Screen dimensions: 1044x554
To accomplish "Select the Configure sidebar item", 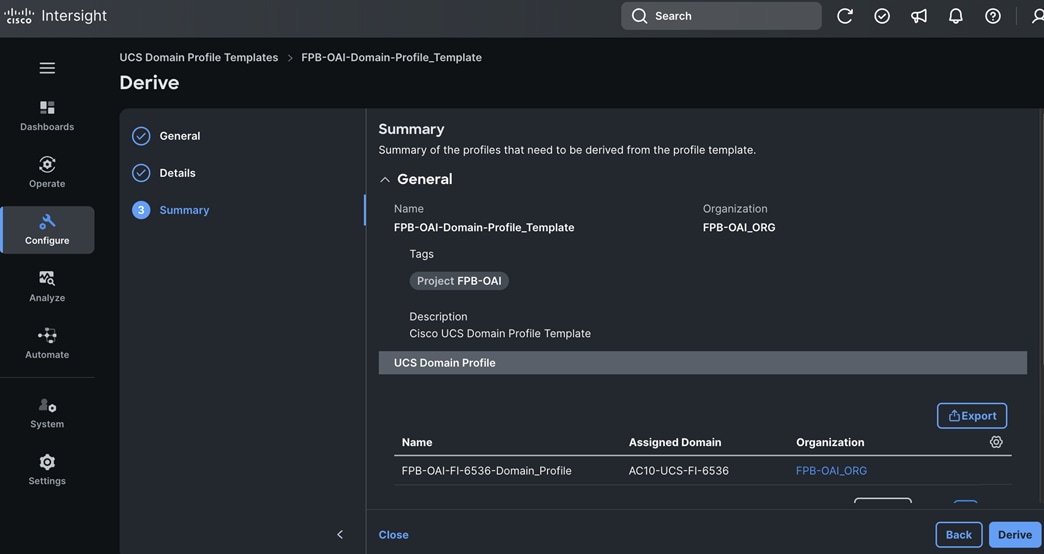I will (47, 230).
